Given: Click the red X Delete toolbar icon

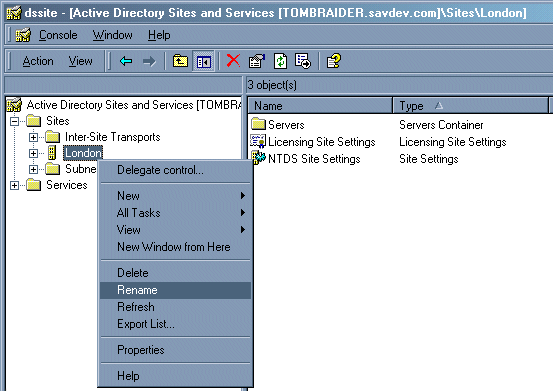Looking at the screenshot, I should [x=233, y=61].
